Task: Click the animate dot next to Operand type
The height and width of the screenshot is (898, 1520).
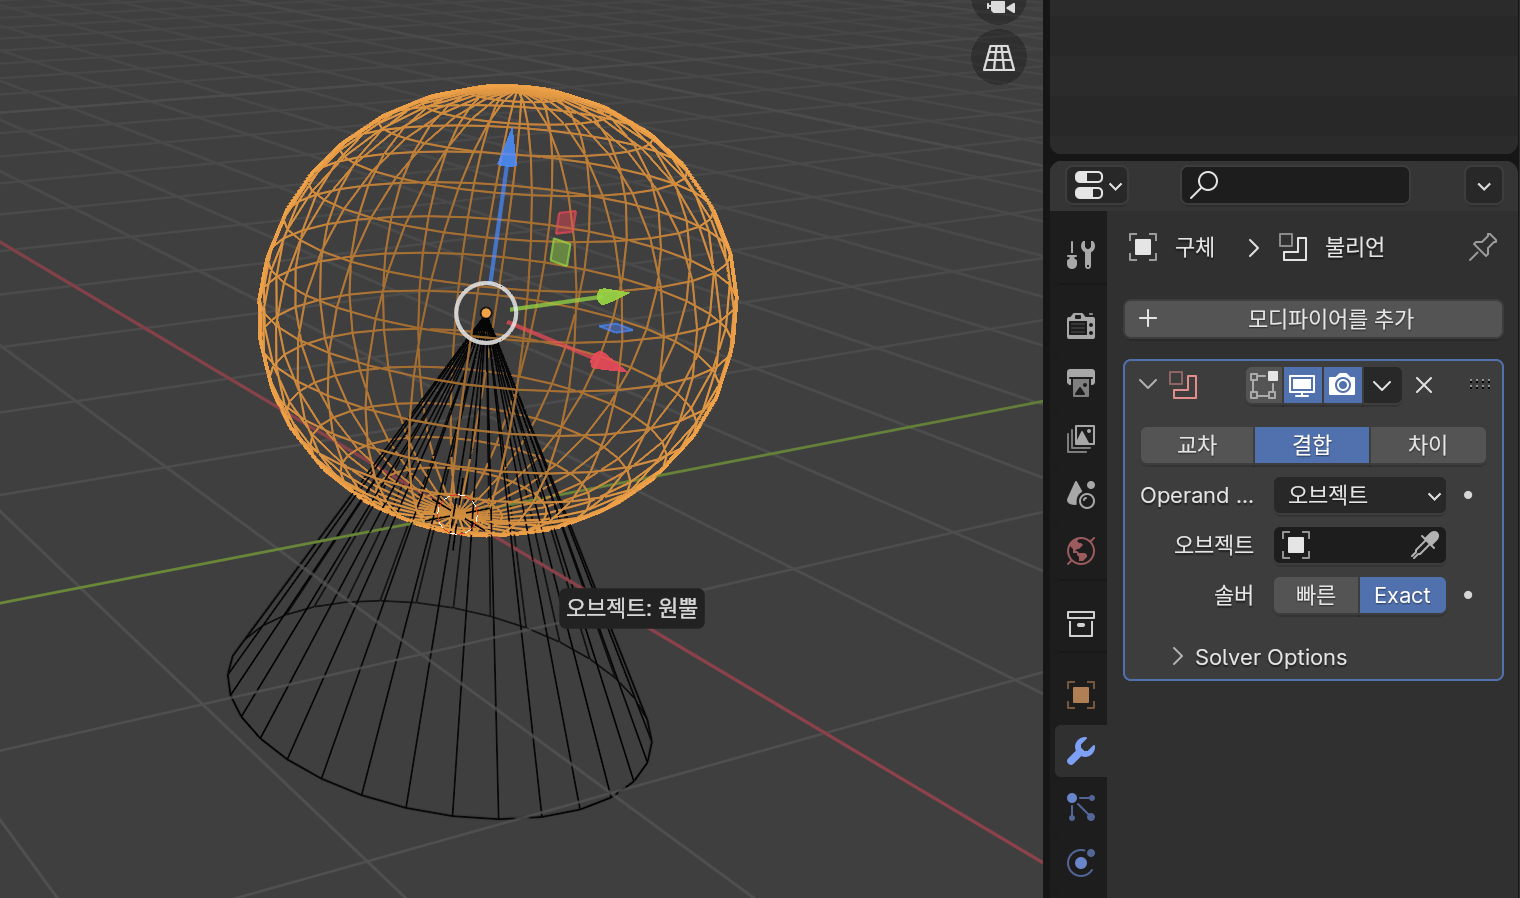Action: point(1468,495)
